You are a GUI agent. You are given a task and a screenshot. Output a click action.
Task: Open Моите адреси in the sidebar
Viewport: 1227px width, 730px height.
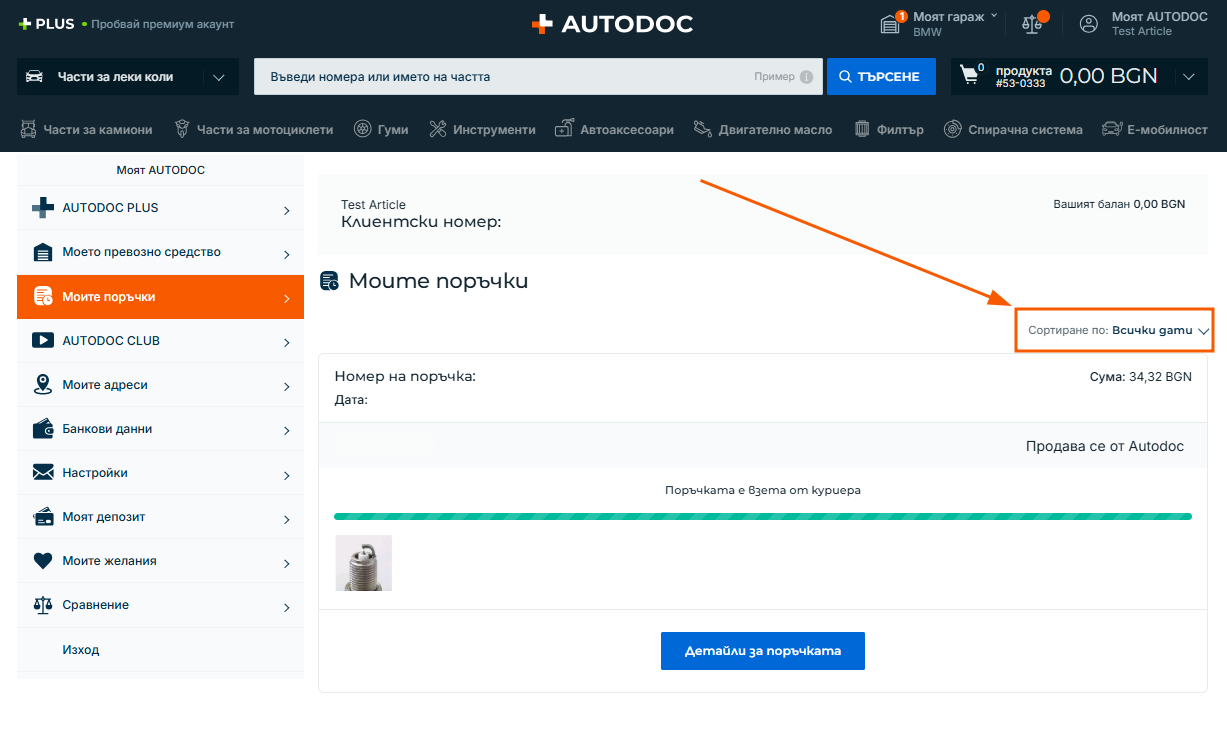tap(160, 385)
